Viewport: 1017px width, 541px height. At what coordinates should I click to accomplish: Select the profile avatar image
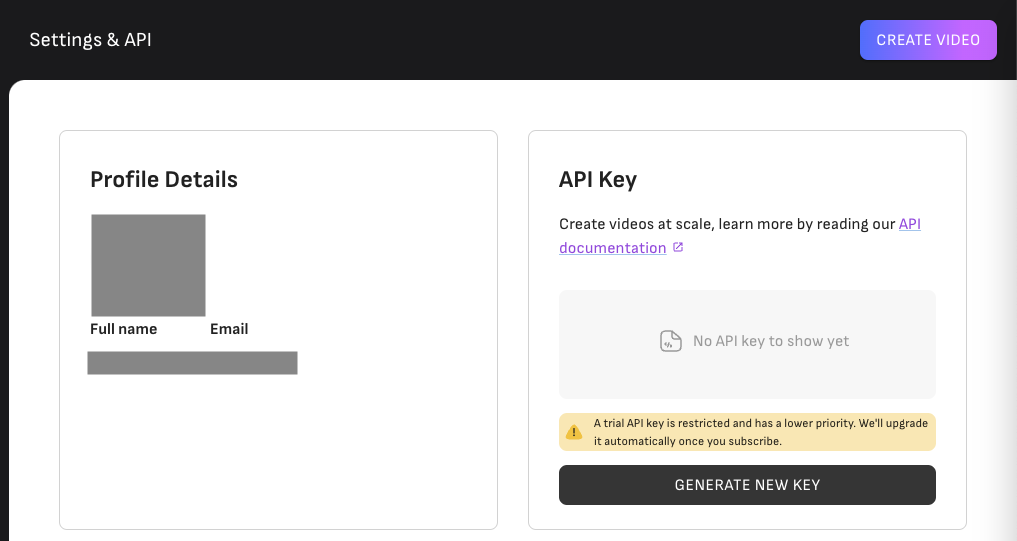pyautogui.click(x=148, y=265)
